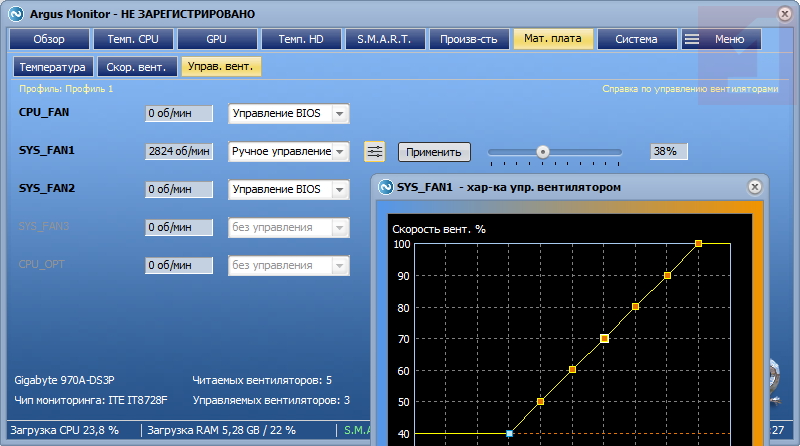Image resolution: width=800 pixels, height=446 pixels.
Task: Open SYS_FAN1 fan curve settings icon
Action: point(374,152)
